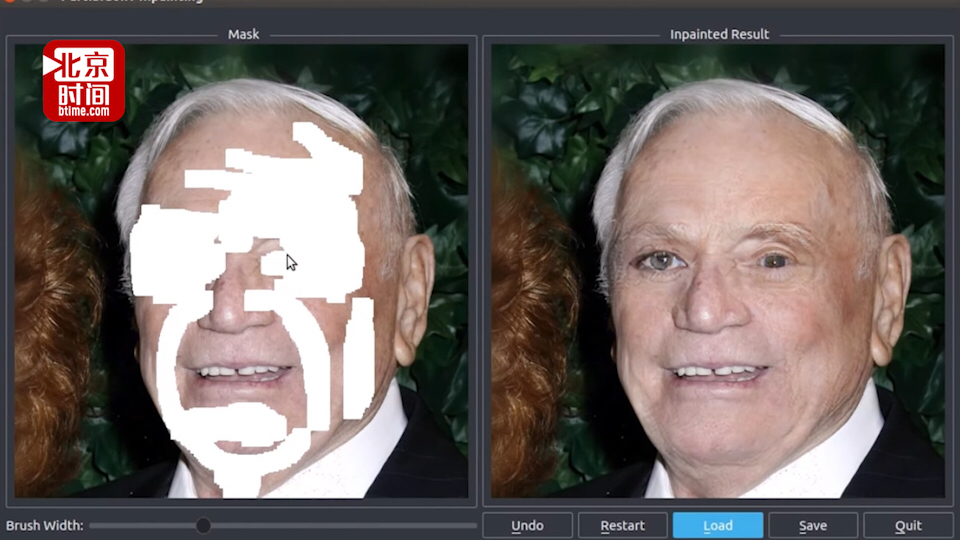Click the Undo button

[527, 525]
